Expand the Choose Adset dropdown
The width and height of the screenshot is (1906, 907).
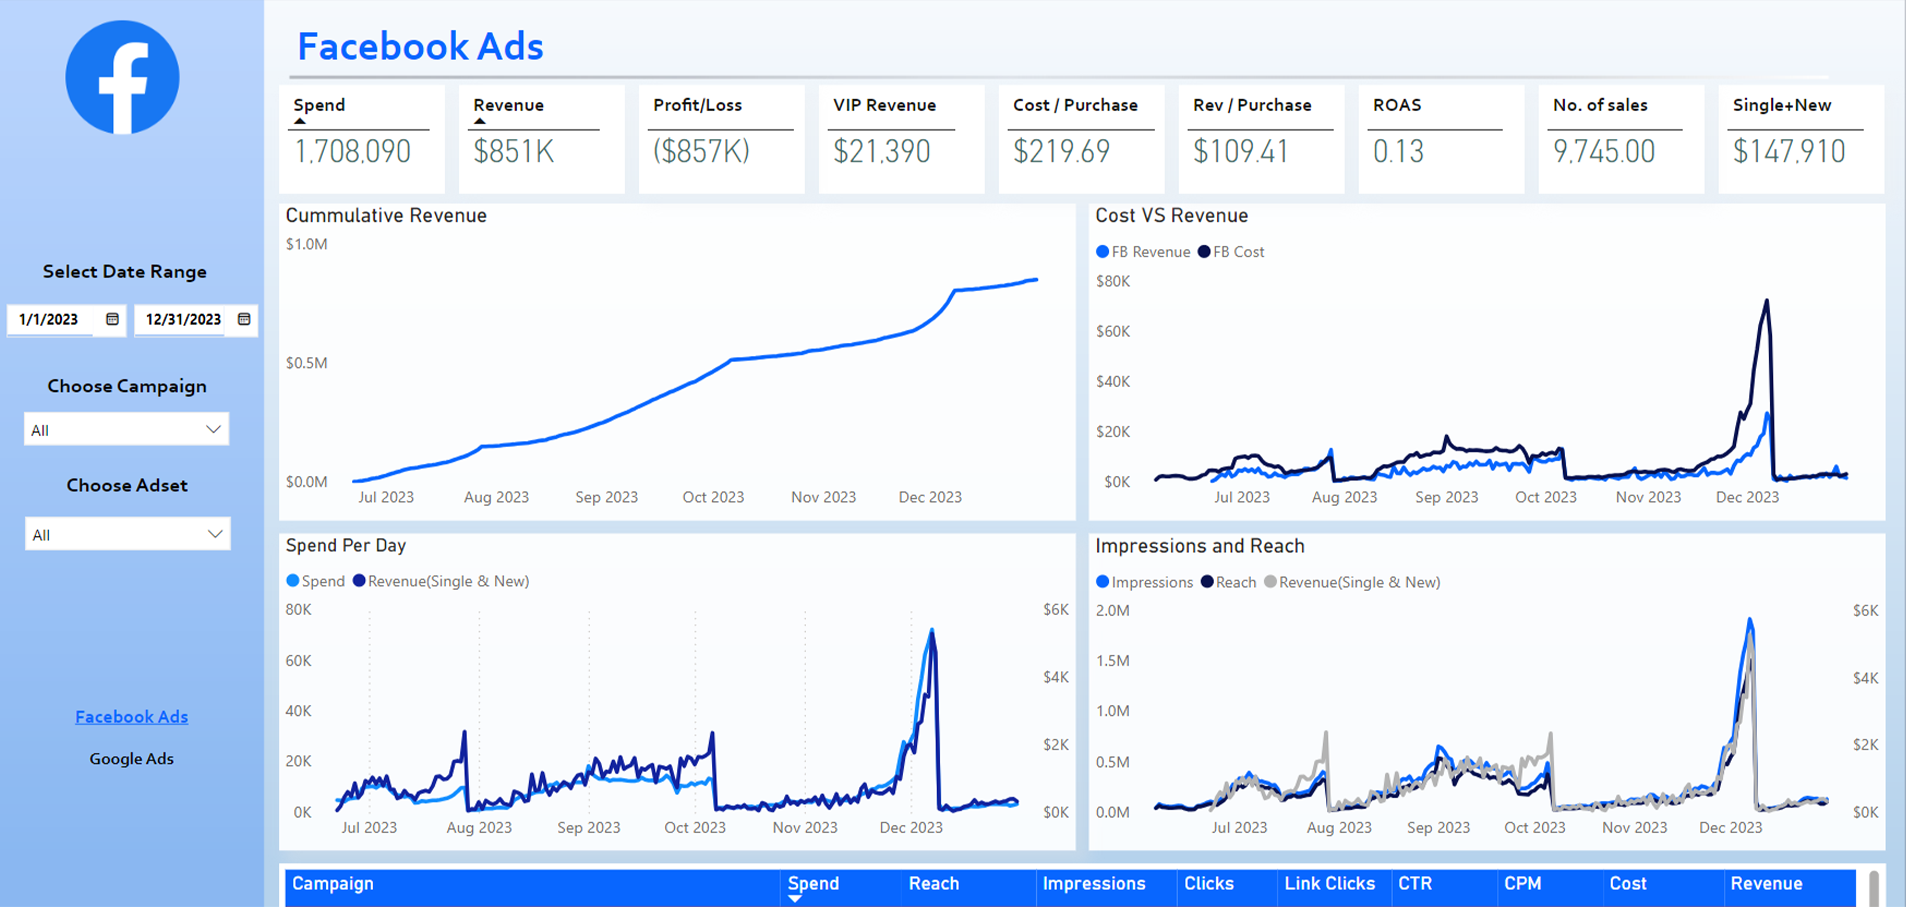tap(127, 534)
